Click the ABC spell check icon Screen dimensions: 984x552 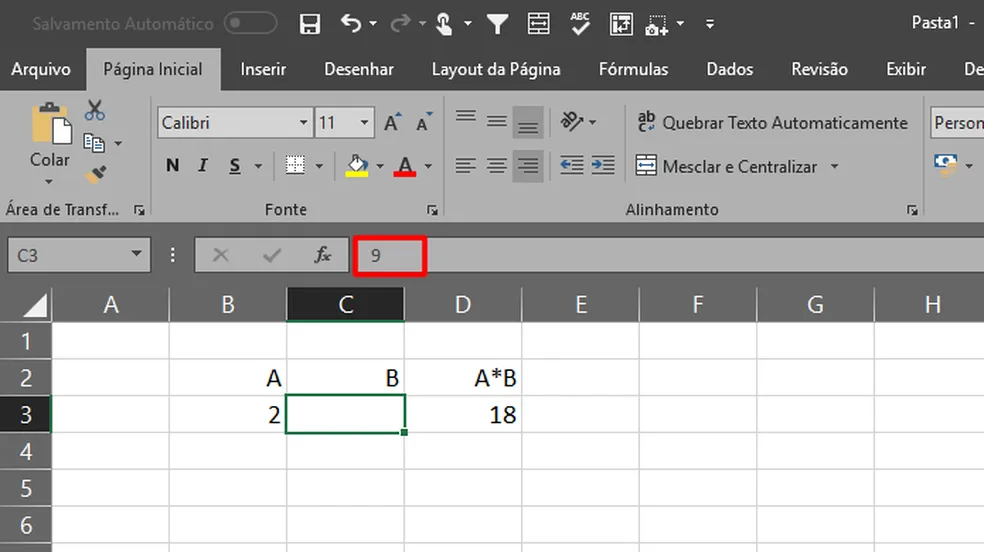pyautogui.click(x=580, y=24)
